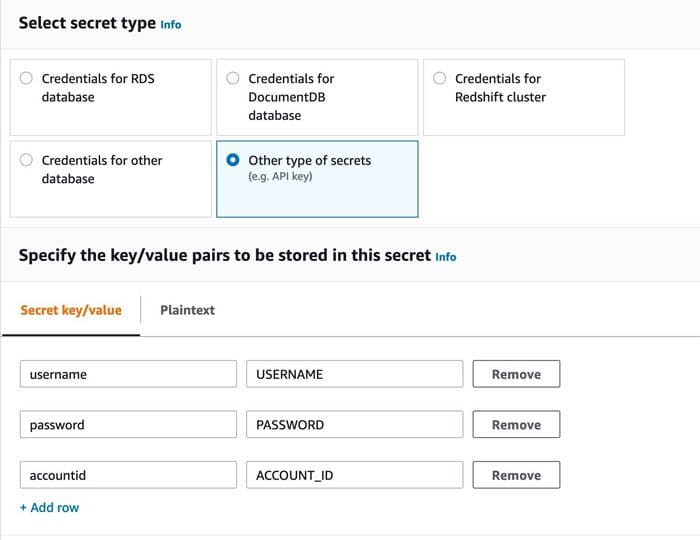Screen dimensions: 700x540
Task: Pick Credentials for other database radio
Action: pyautogui.click(x=27, y=160)
